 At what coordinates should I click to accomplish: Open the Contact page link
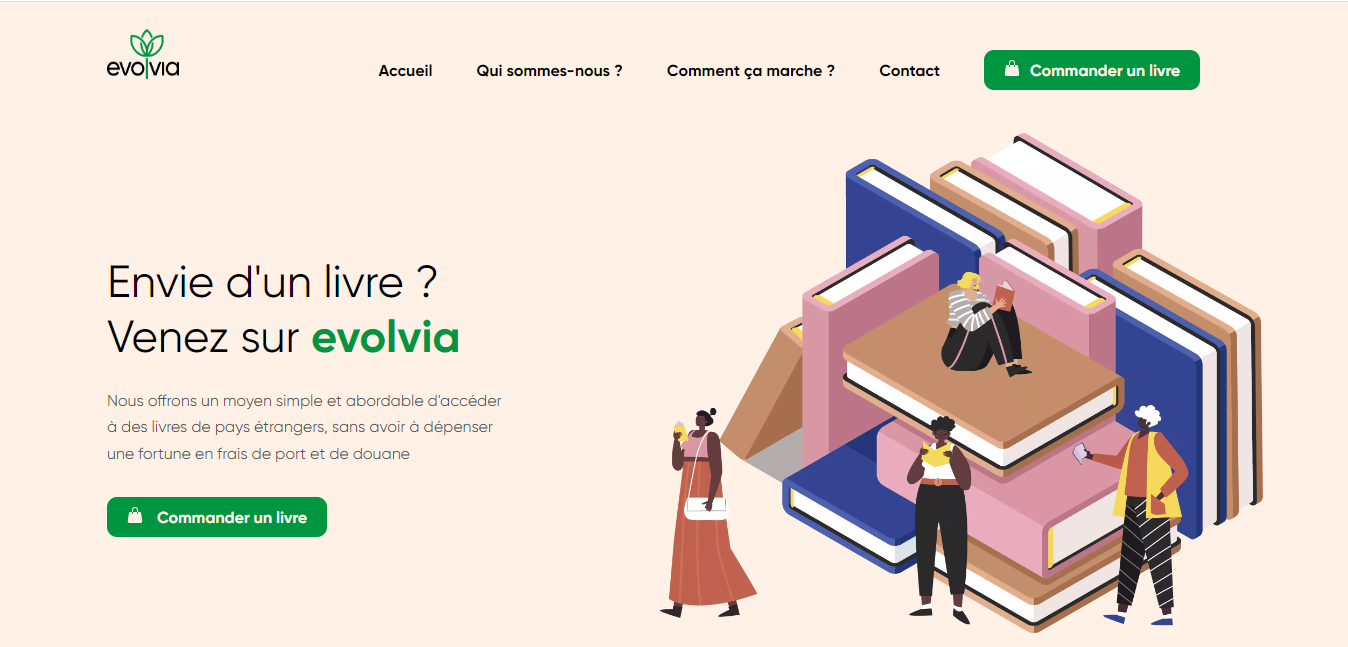point(909,71)
